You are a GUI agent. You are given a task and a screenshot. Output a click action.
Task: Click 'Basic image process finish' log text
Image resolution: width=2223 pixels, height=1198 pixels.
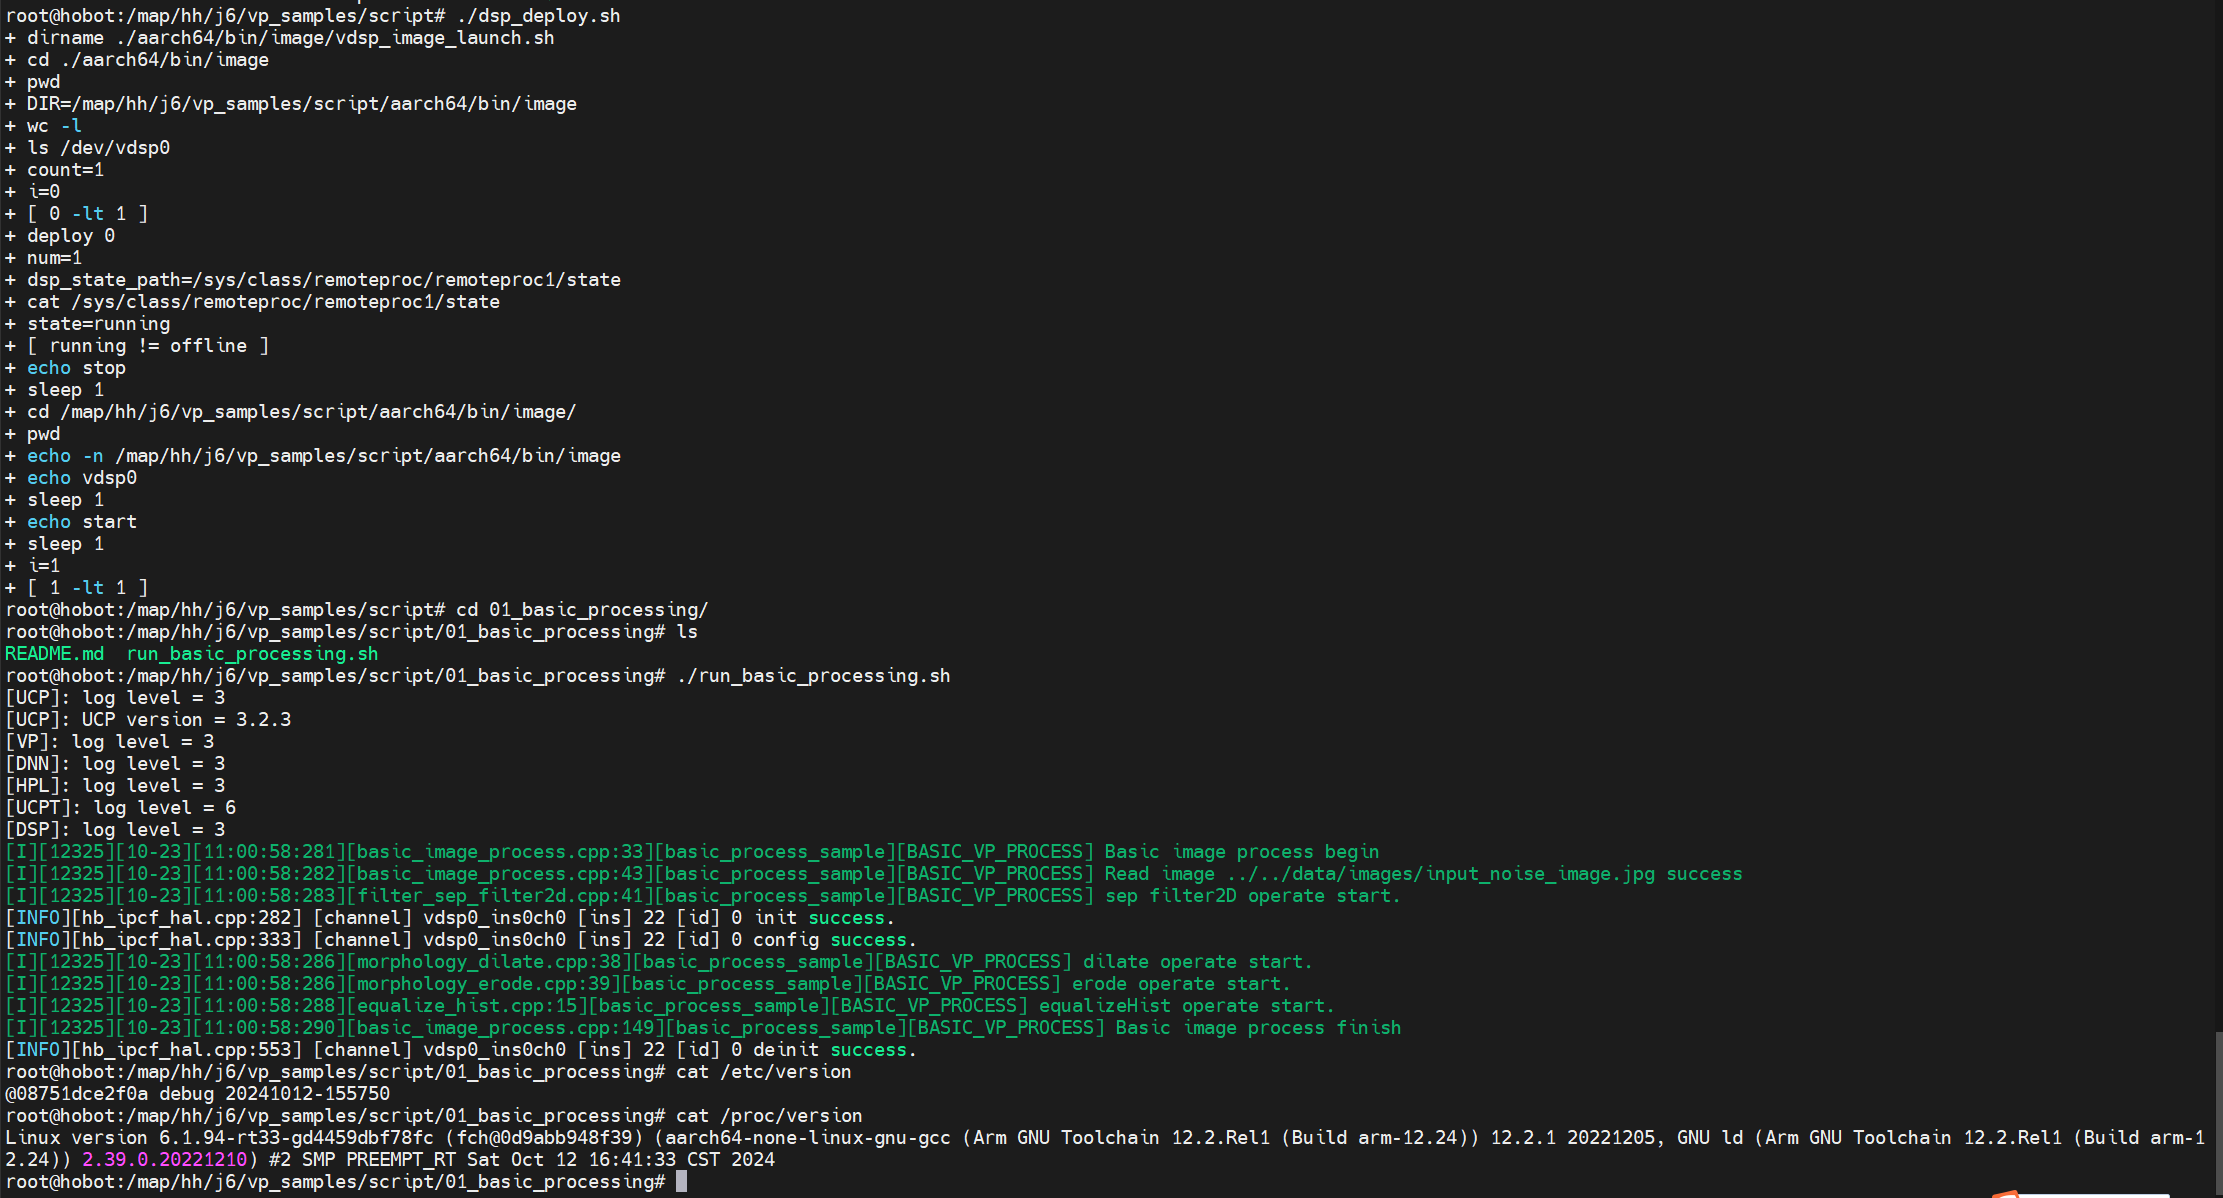pyautogui.click(x=1258, y=1028)
